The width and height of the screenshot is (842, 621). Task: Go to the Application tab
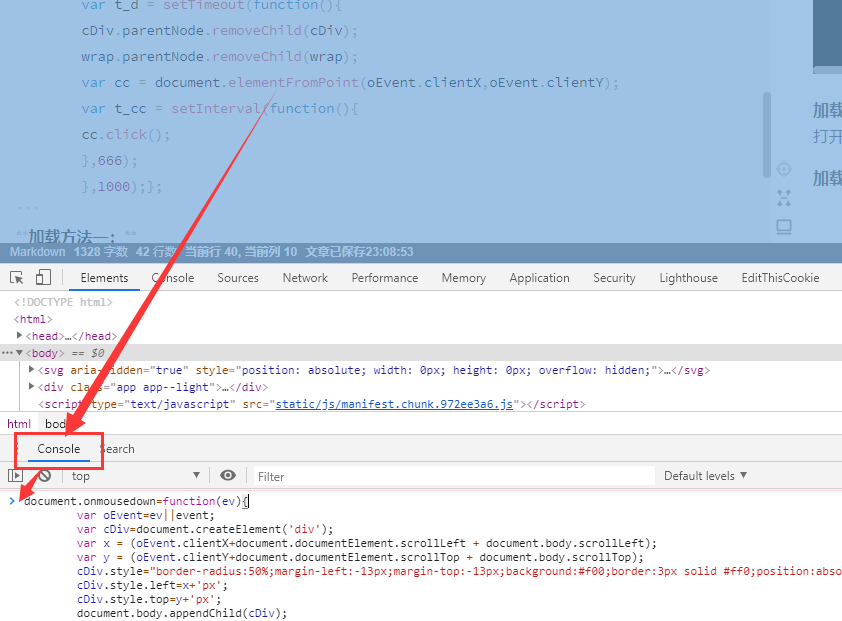coord(539,278)
